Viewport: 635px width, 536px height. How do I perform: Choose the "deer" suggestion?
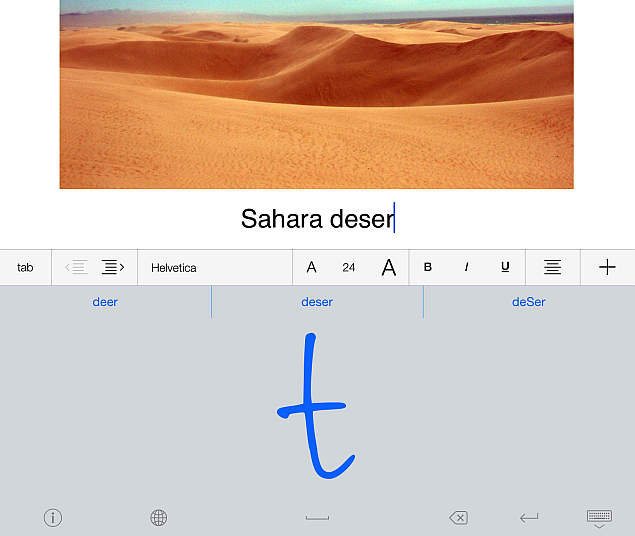click(x=105, y=302)
